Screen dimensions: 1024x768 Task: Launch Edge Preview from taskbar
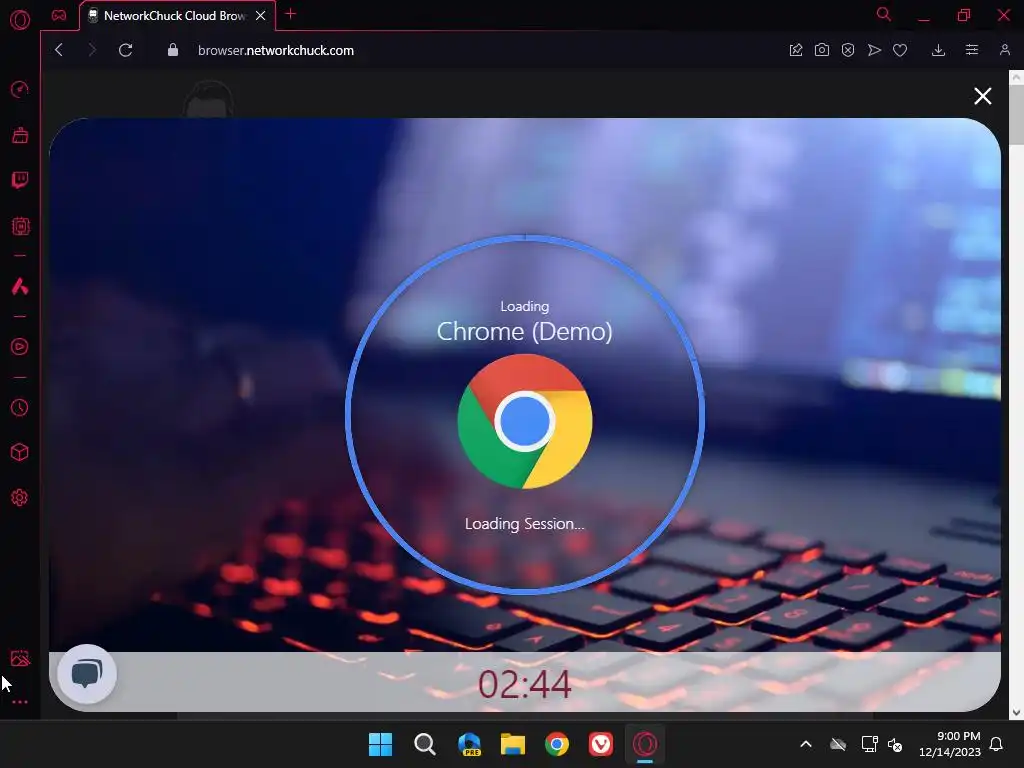coord(469,744)
